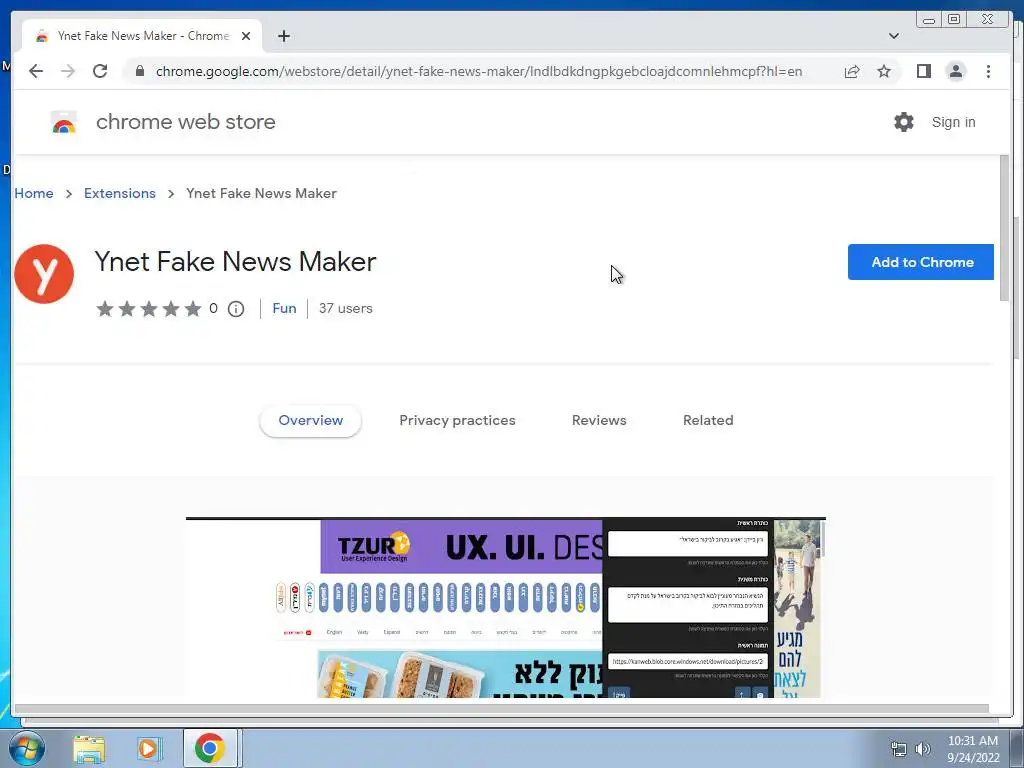
Task: Click the taskbar clock 10:31 AM
Action: tap(972, 741)
